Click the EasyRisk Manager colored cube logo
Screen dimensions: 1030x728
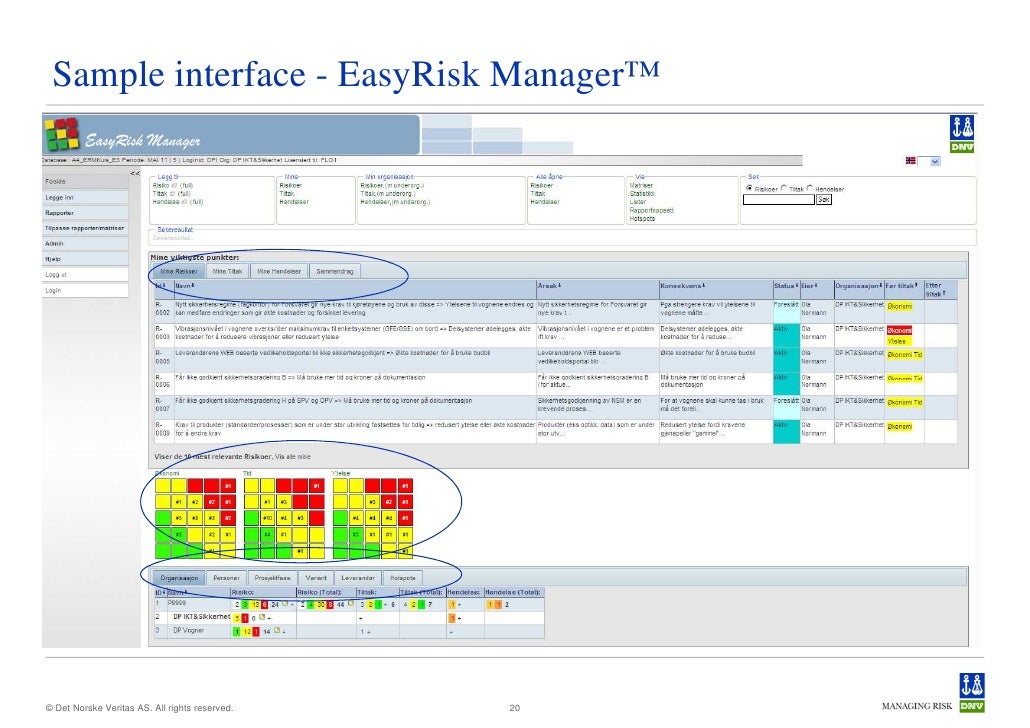(62, 134)
